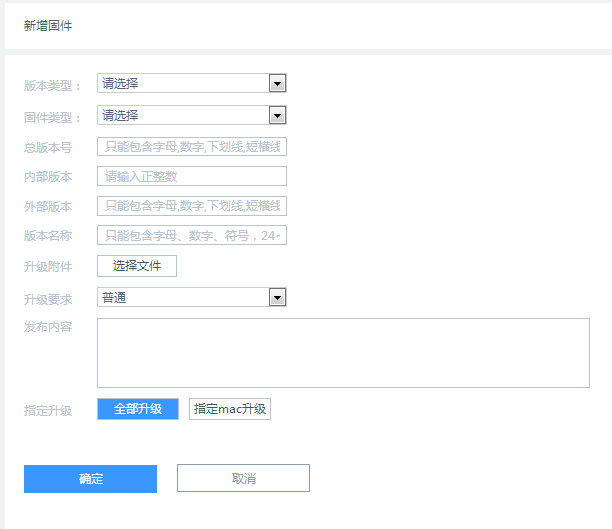Select the 全部升级 option
612x529 pixels.
(138, 409)
